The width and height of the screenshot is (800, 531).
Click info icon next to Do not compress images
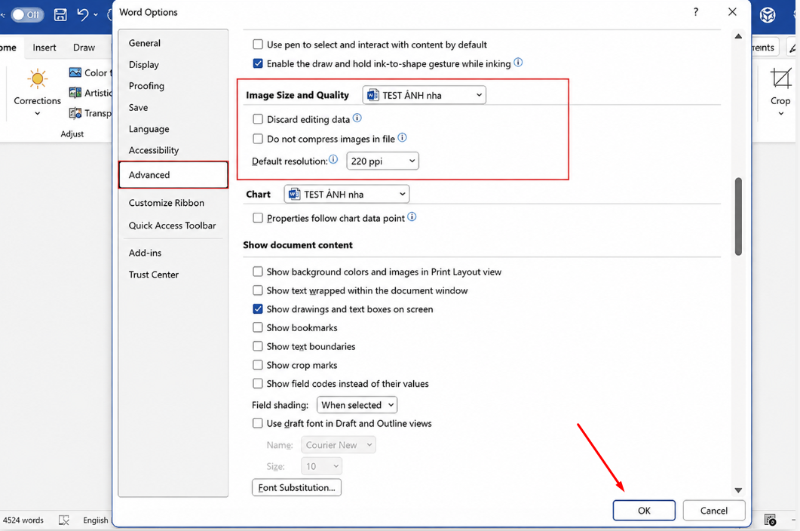402,138
